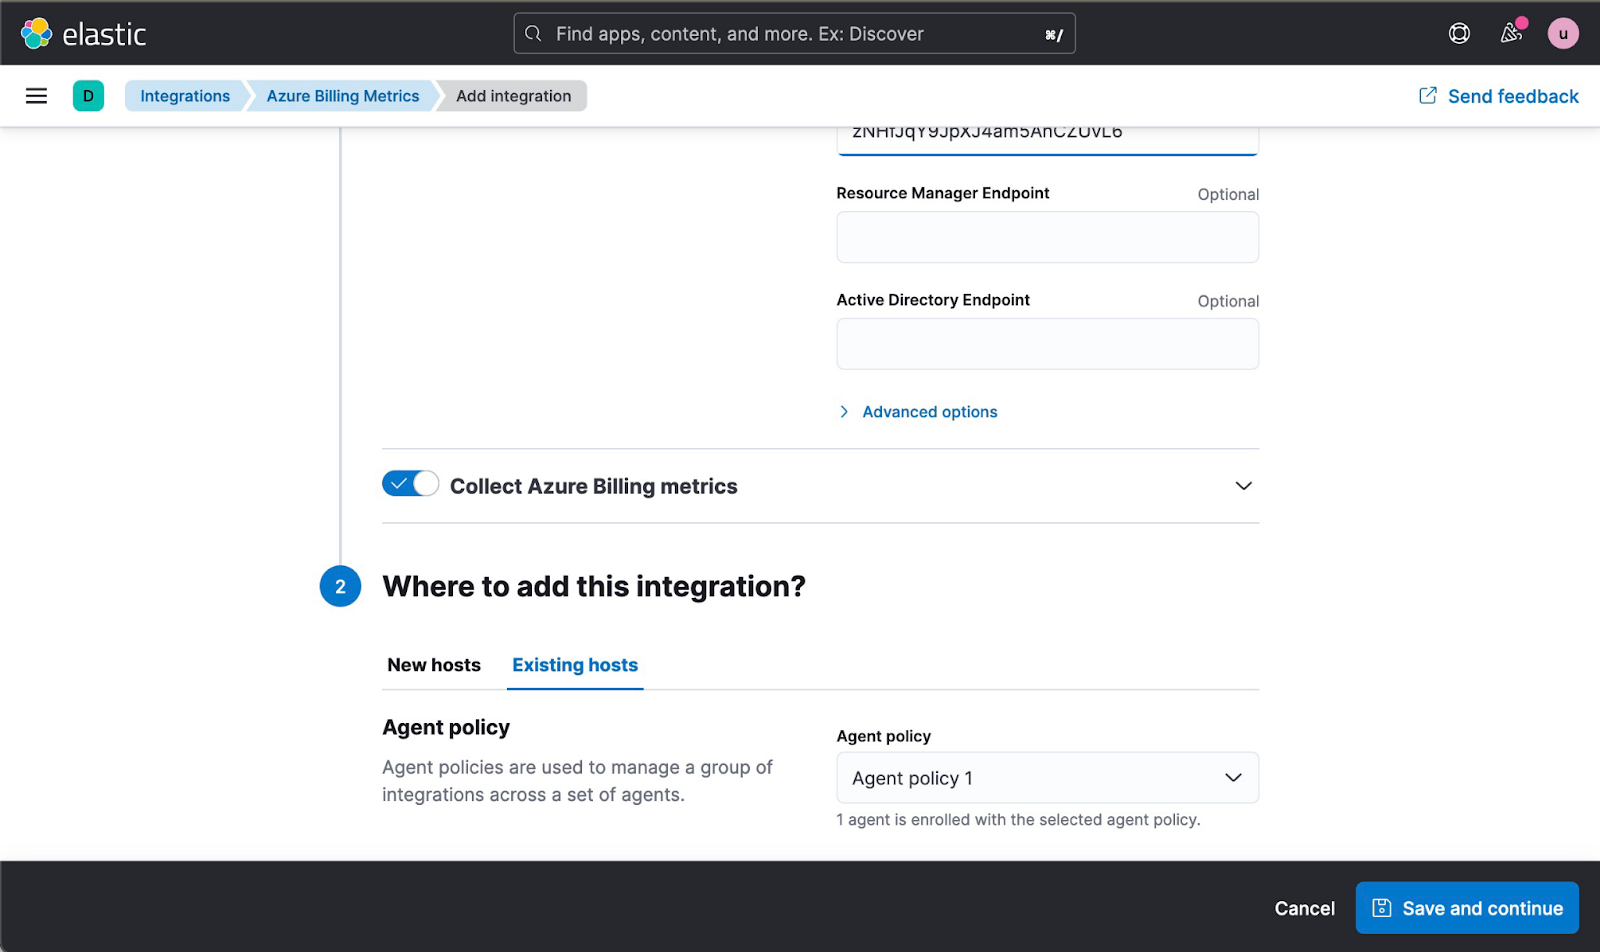The height and width of the screenshot is (952, 1600).
Task: Open the Agent policy dropdown
Action: [x=1047, y=778]
